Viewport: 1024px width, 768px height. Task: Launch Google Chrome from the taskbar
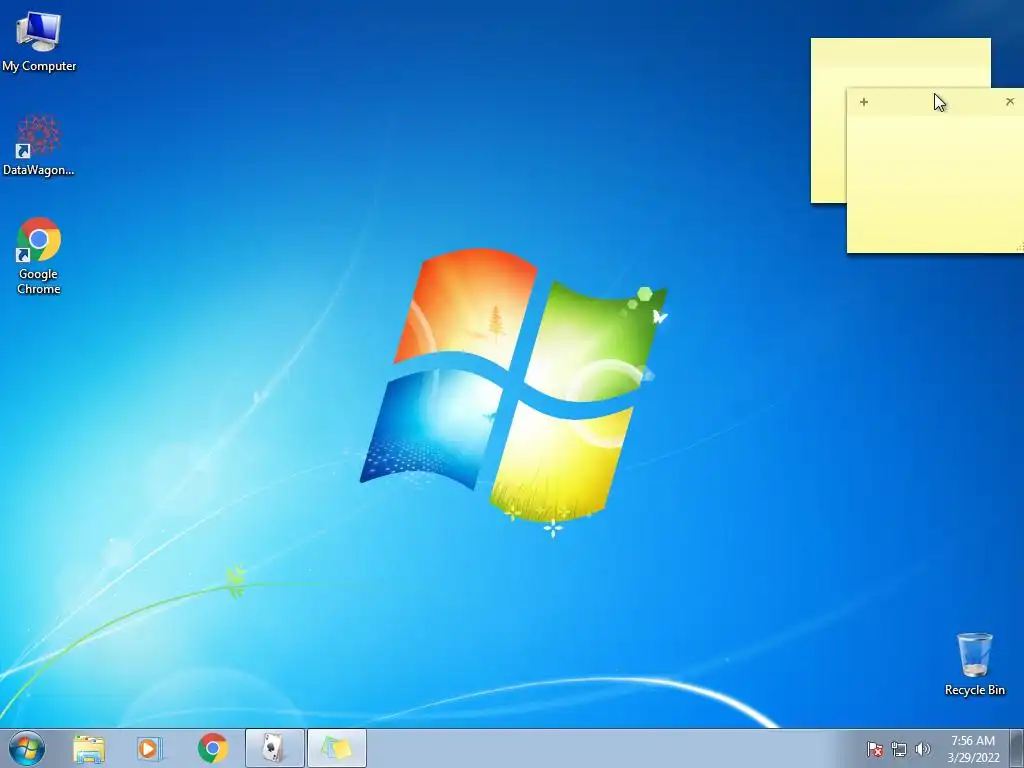click(x=212, y=748)
